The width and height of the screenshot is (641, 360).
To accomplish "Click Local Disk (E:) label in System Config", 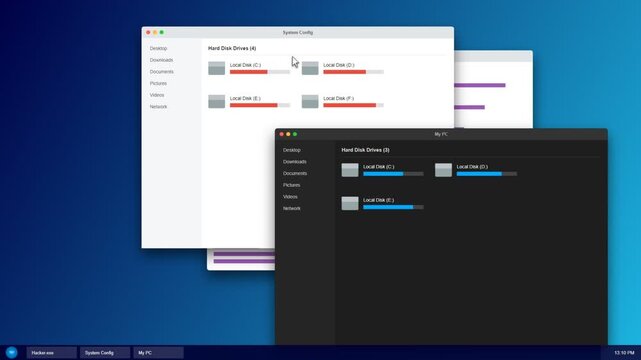I will point(245,98).
